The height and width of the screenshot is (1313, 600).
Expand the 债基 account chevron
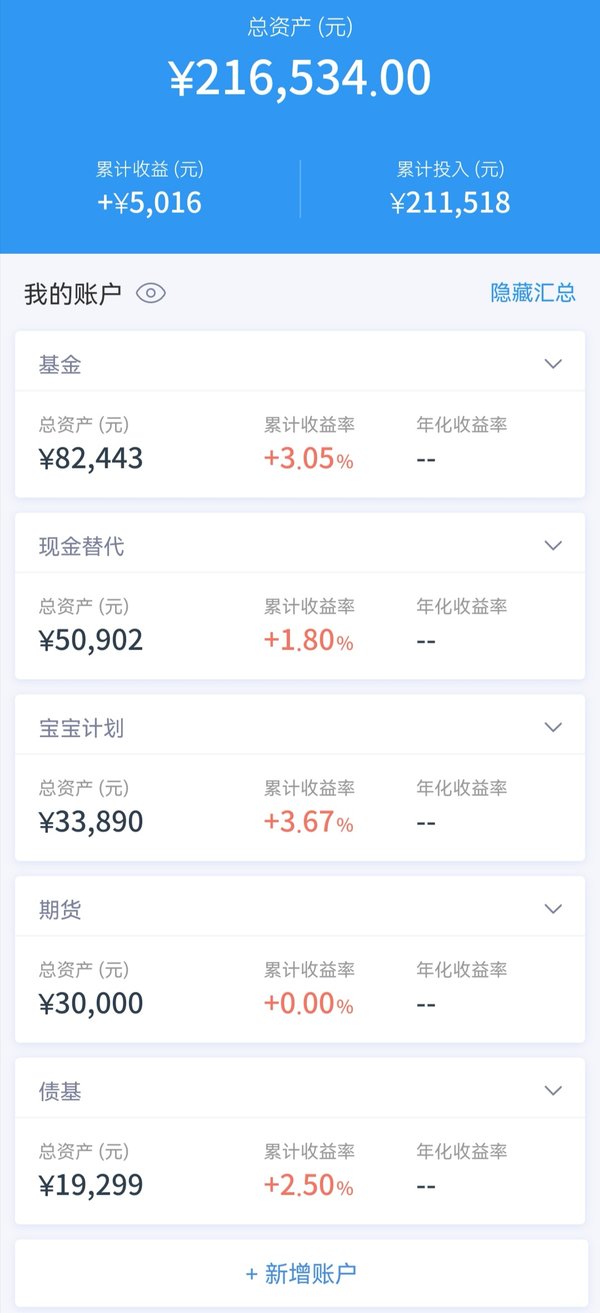554,1091
